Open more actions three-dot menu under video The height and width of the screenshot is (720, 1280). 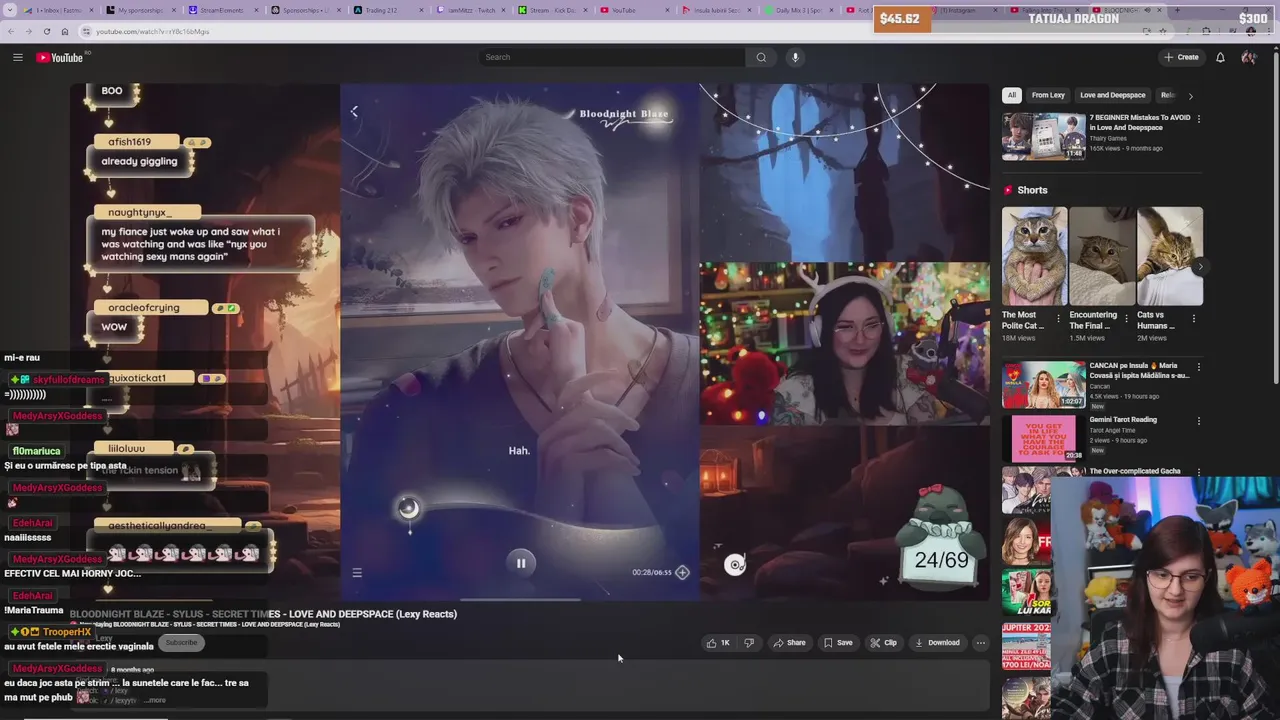[x=980, y=643]
